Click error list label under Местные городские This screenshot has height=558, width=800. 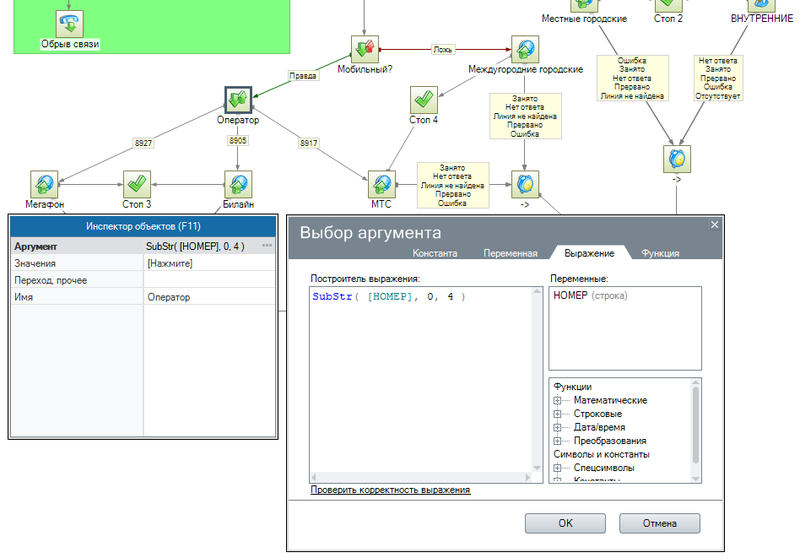(632, 78)
